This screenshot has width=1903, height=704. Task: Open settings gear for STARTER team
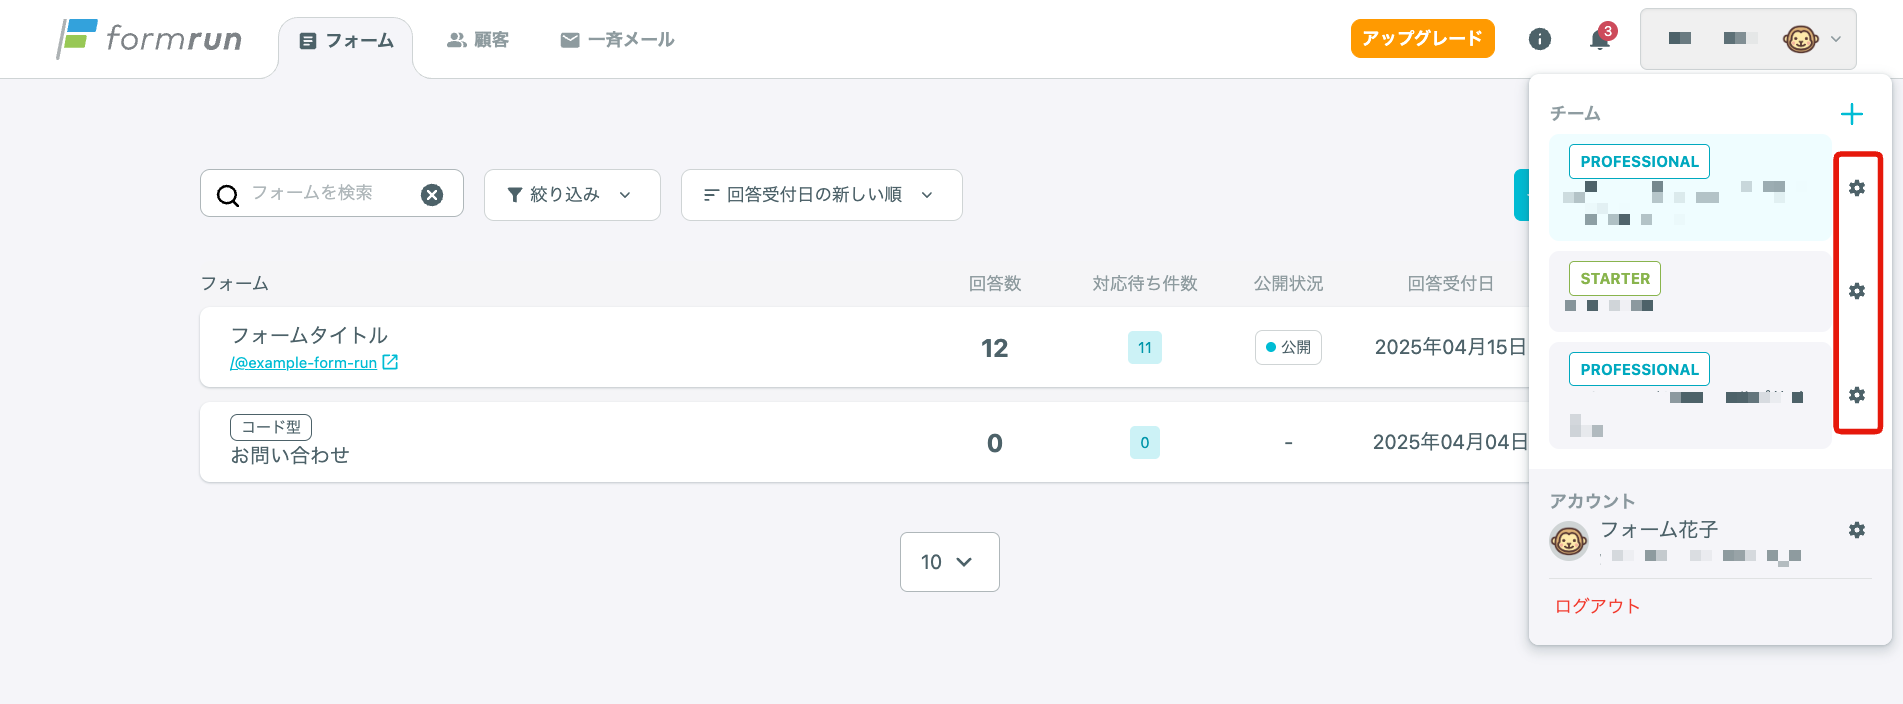1857,291
